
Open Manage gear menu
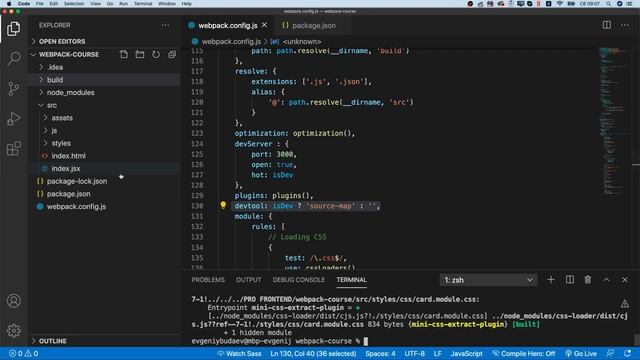(x=13, y=330)
